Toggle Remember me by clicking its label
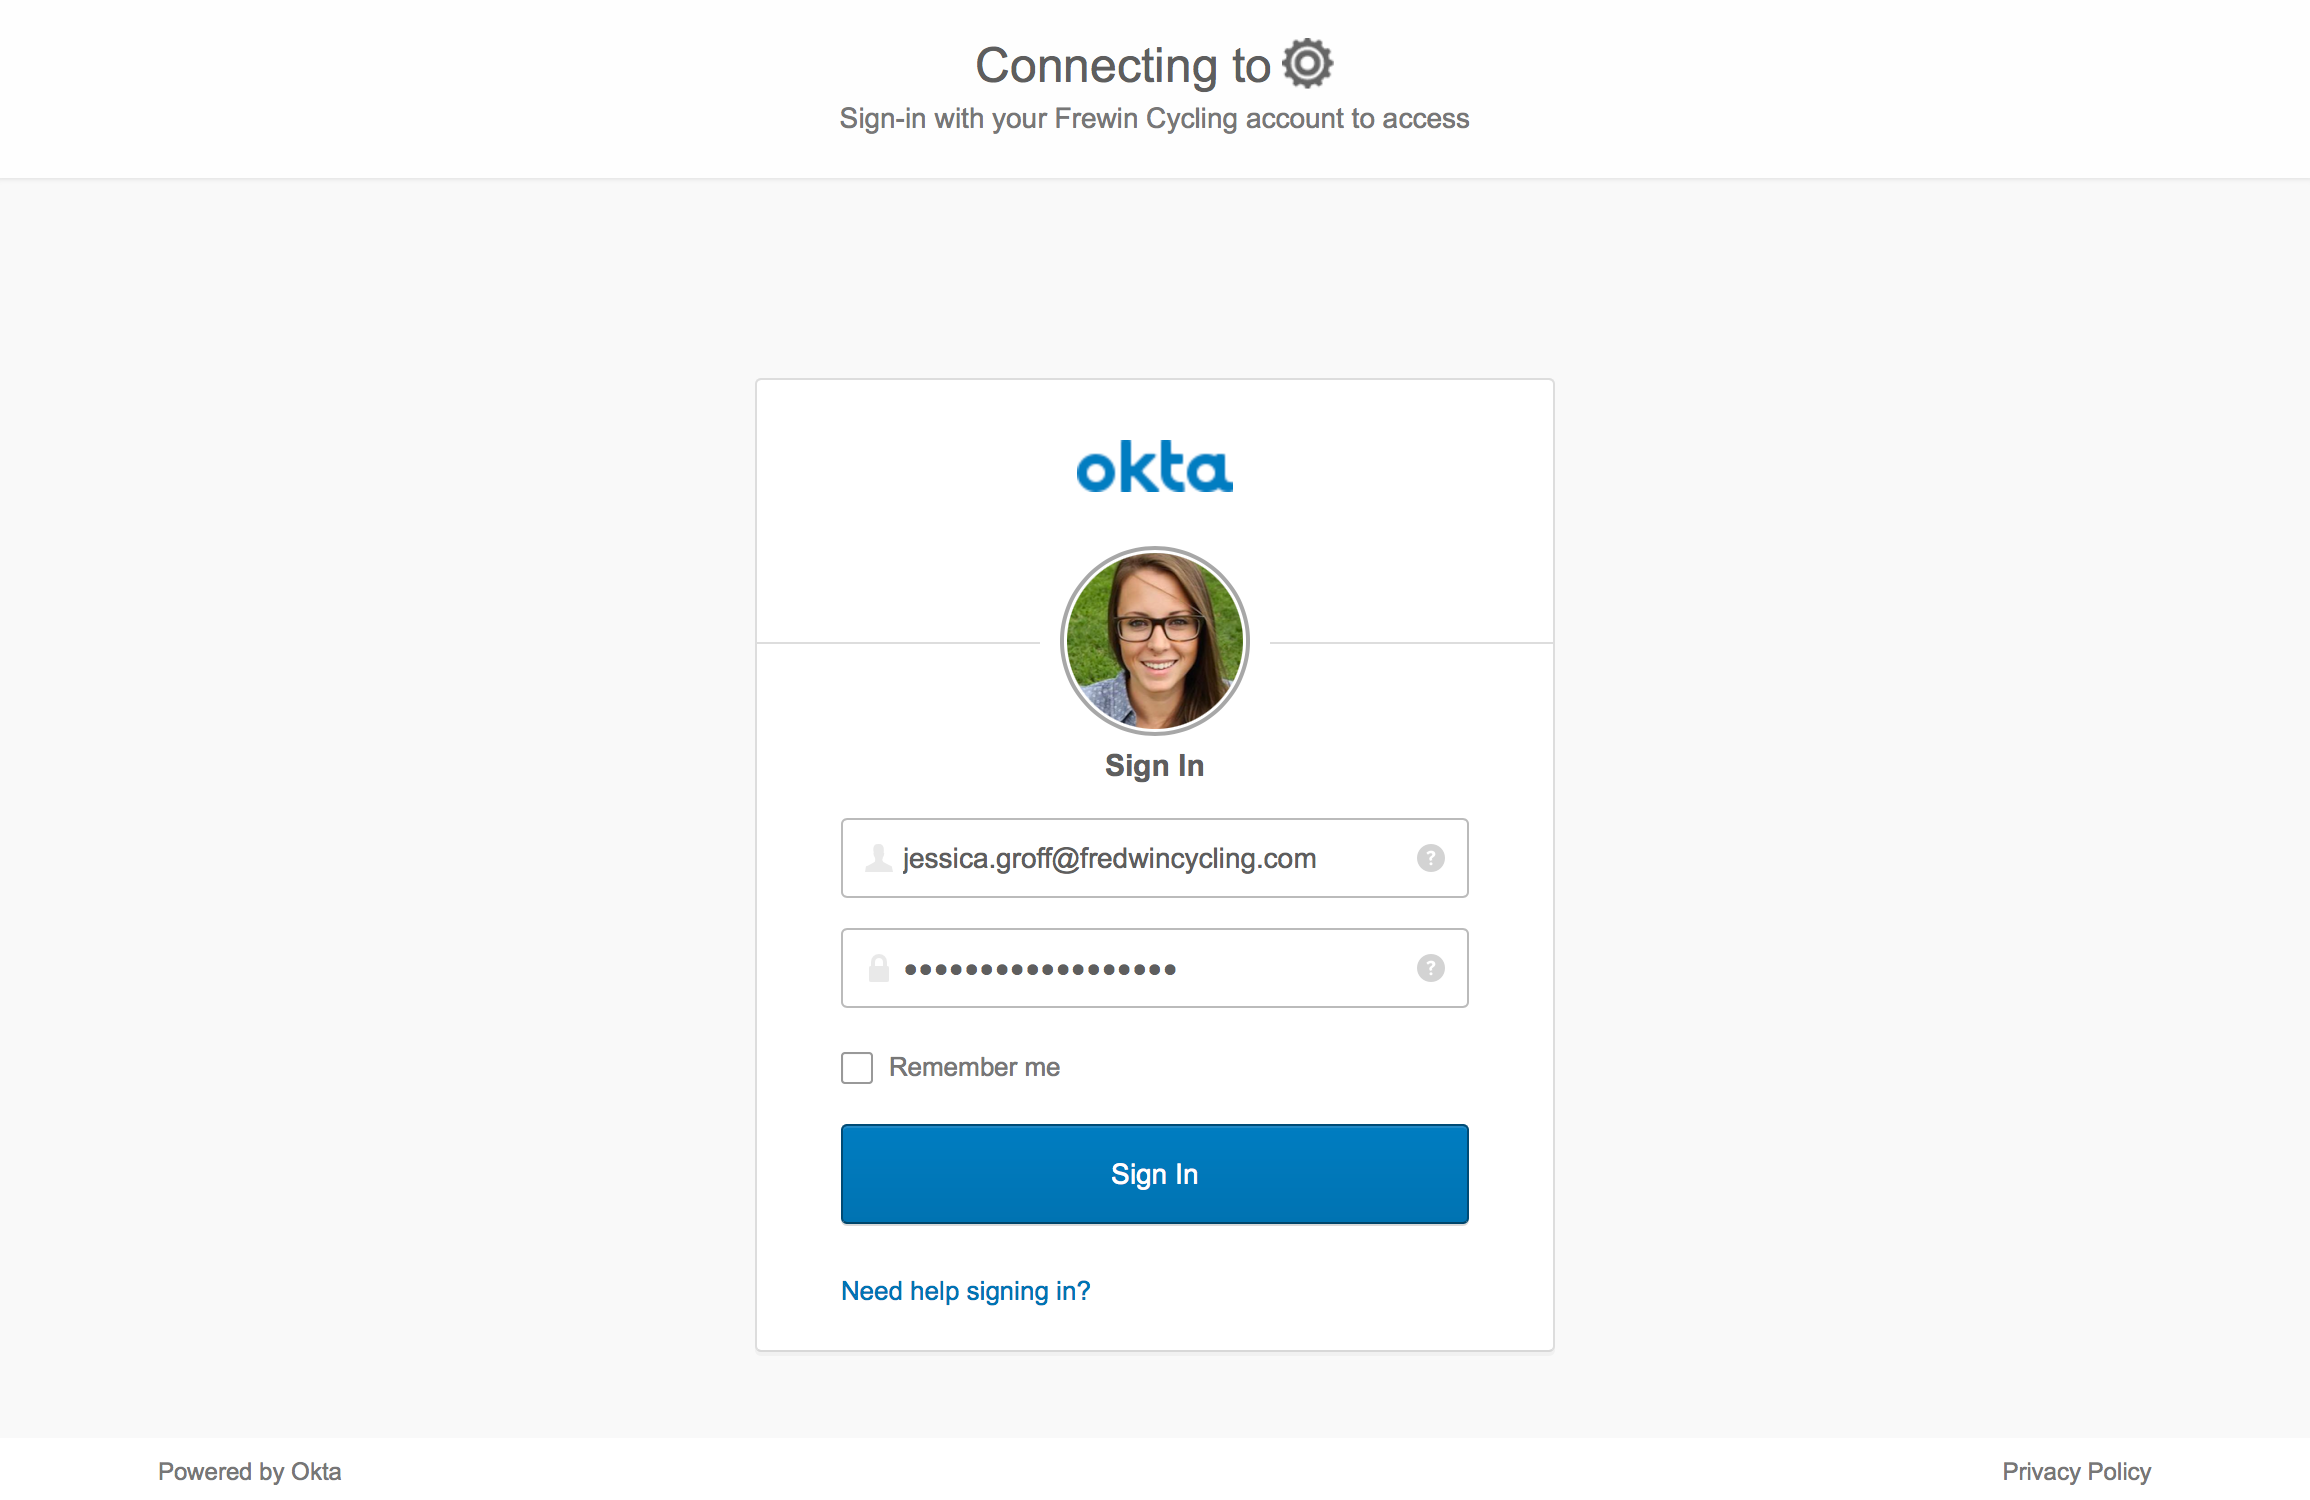This screenshot has height=1500, width=2310. pos(974,1067)
